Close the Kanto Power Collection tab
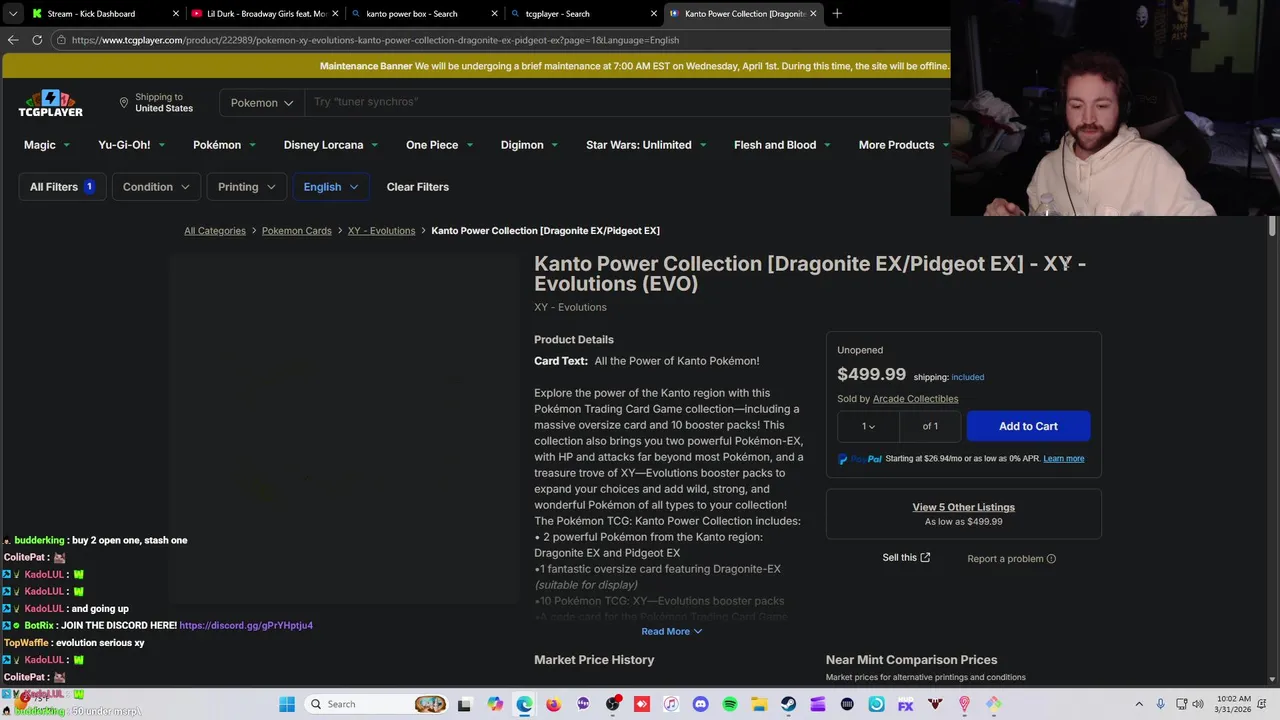This screenshot has height=720, width=1280. [813, 14]
